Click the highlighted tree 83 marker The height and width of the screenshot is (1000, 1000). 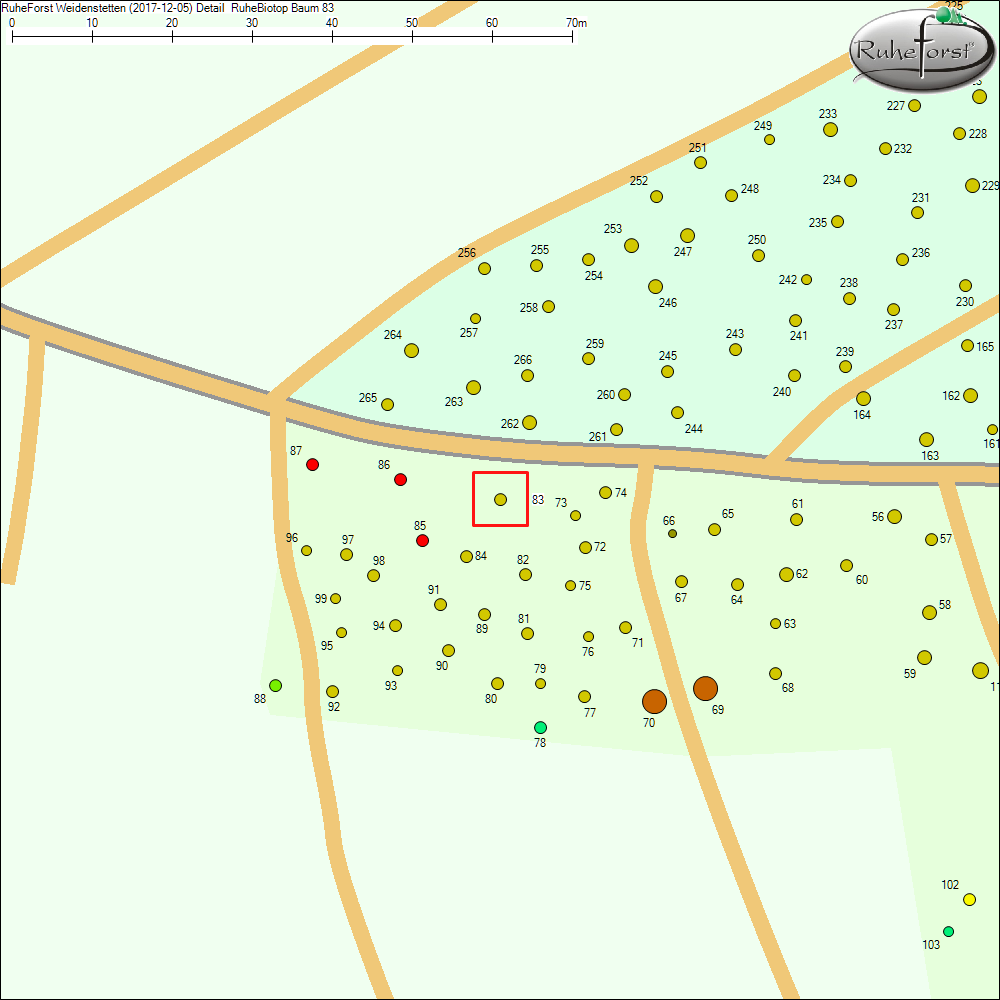tap(500, 499)
